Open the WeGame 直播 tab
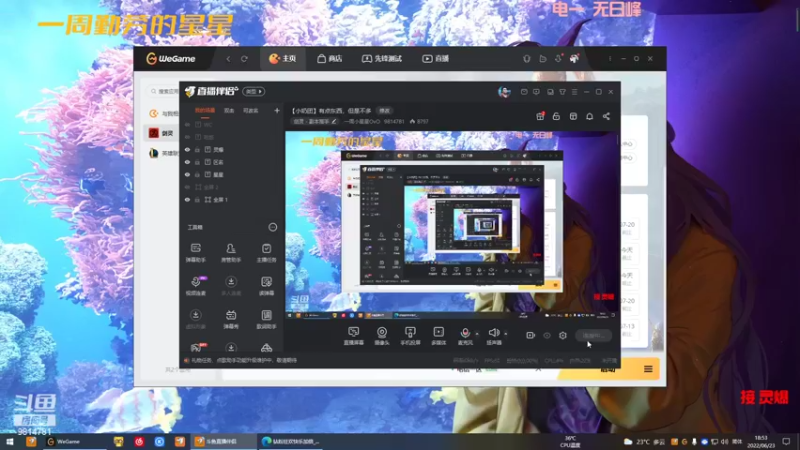 coord(435,59)
